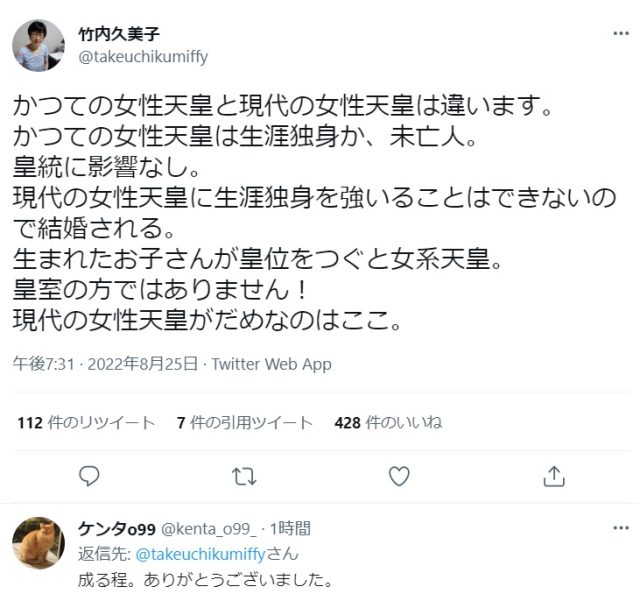Click the @takeuchikumiffy handle under the name
The image size is (640, 601).
(143, 57)
